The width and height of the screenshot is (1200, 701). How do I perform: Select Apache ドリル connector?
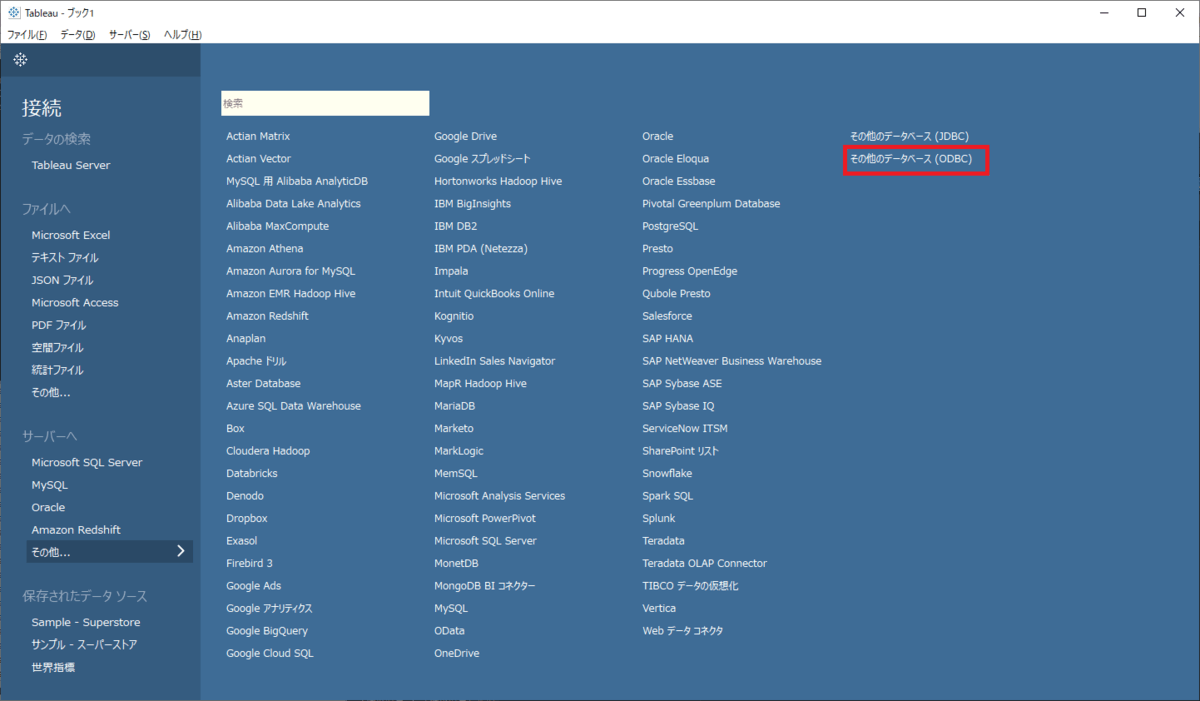[x=256, y=361]
